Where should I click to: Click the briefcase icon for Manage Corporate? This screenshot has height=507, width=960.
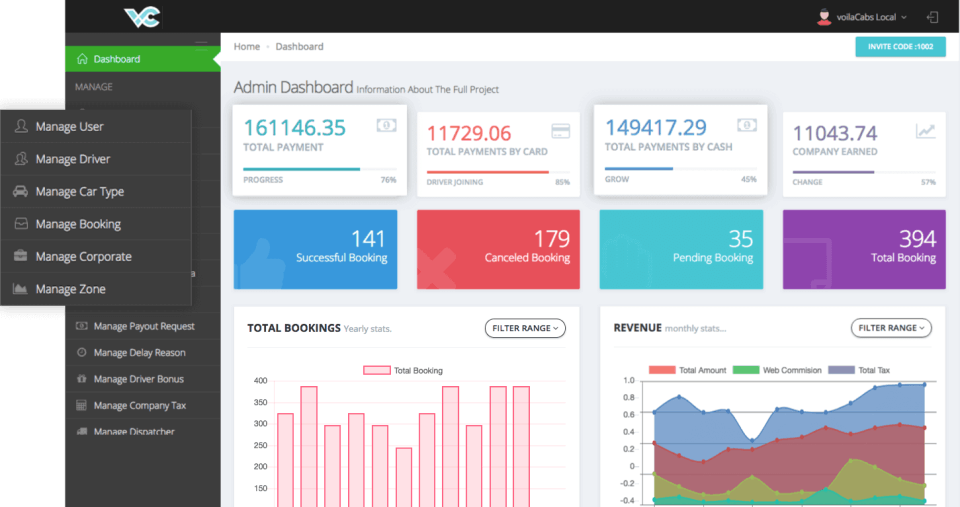(x=20, y=256)
